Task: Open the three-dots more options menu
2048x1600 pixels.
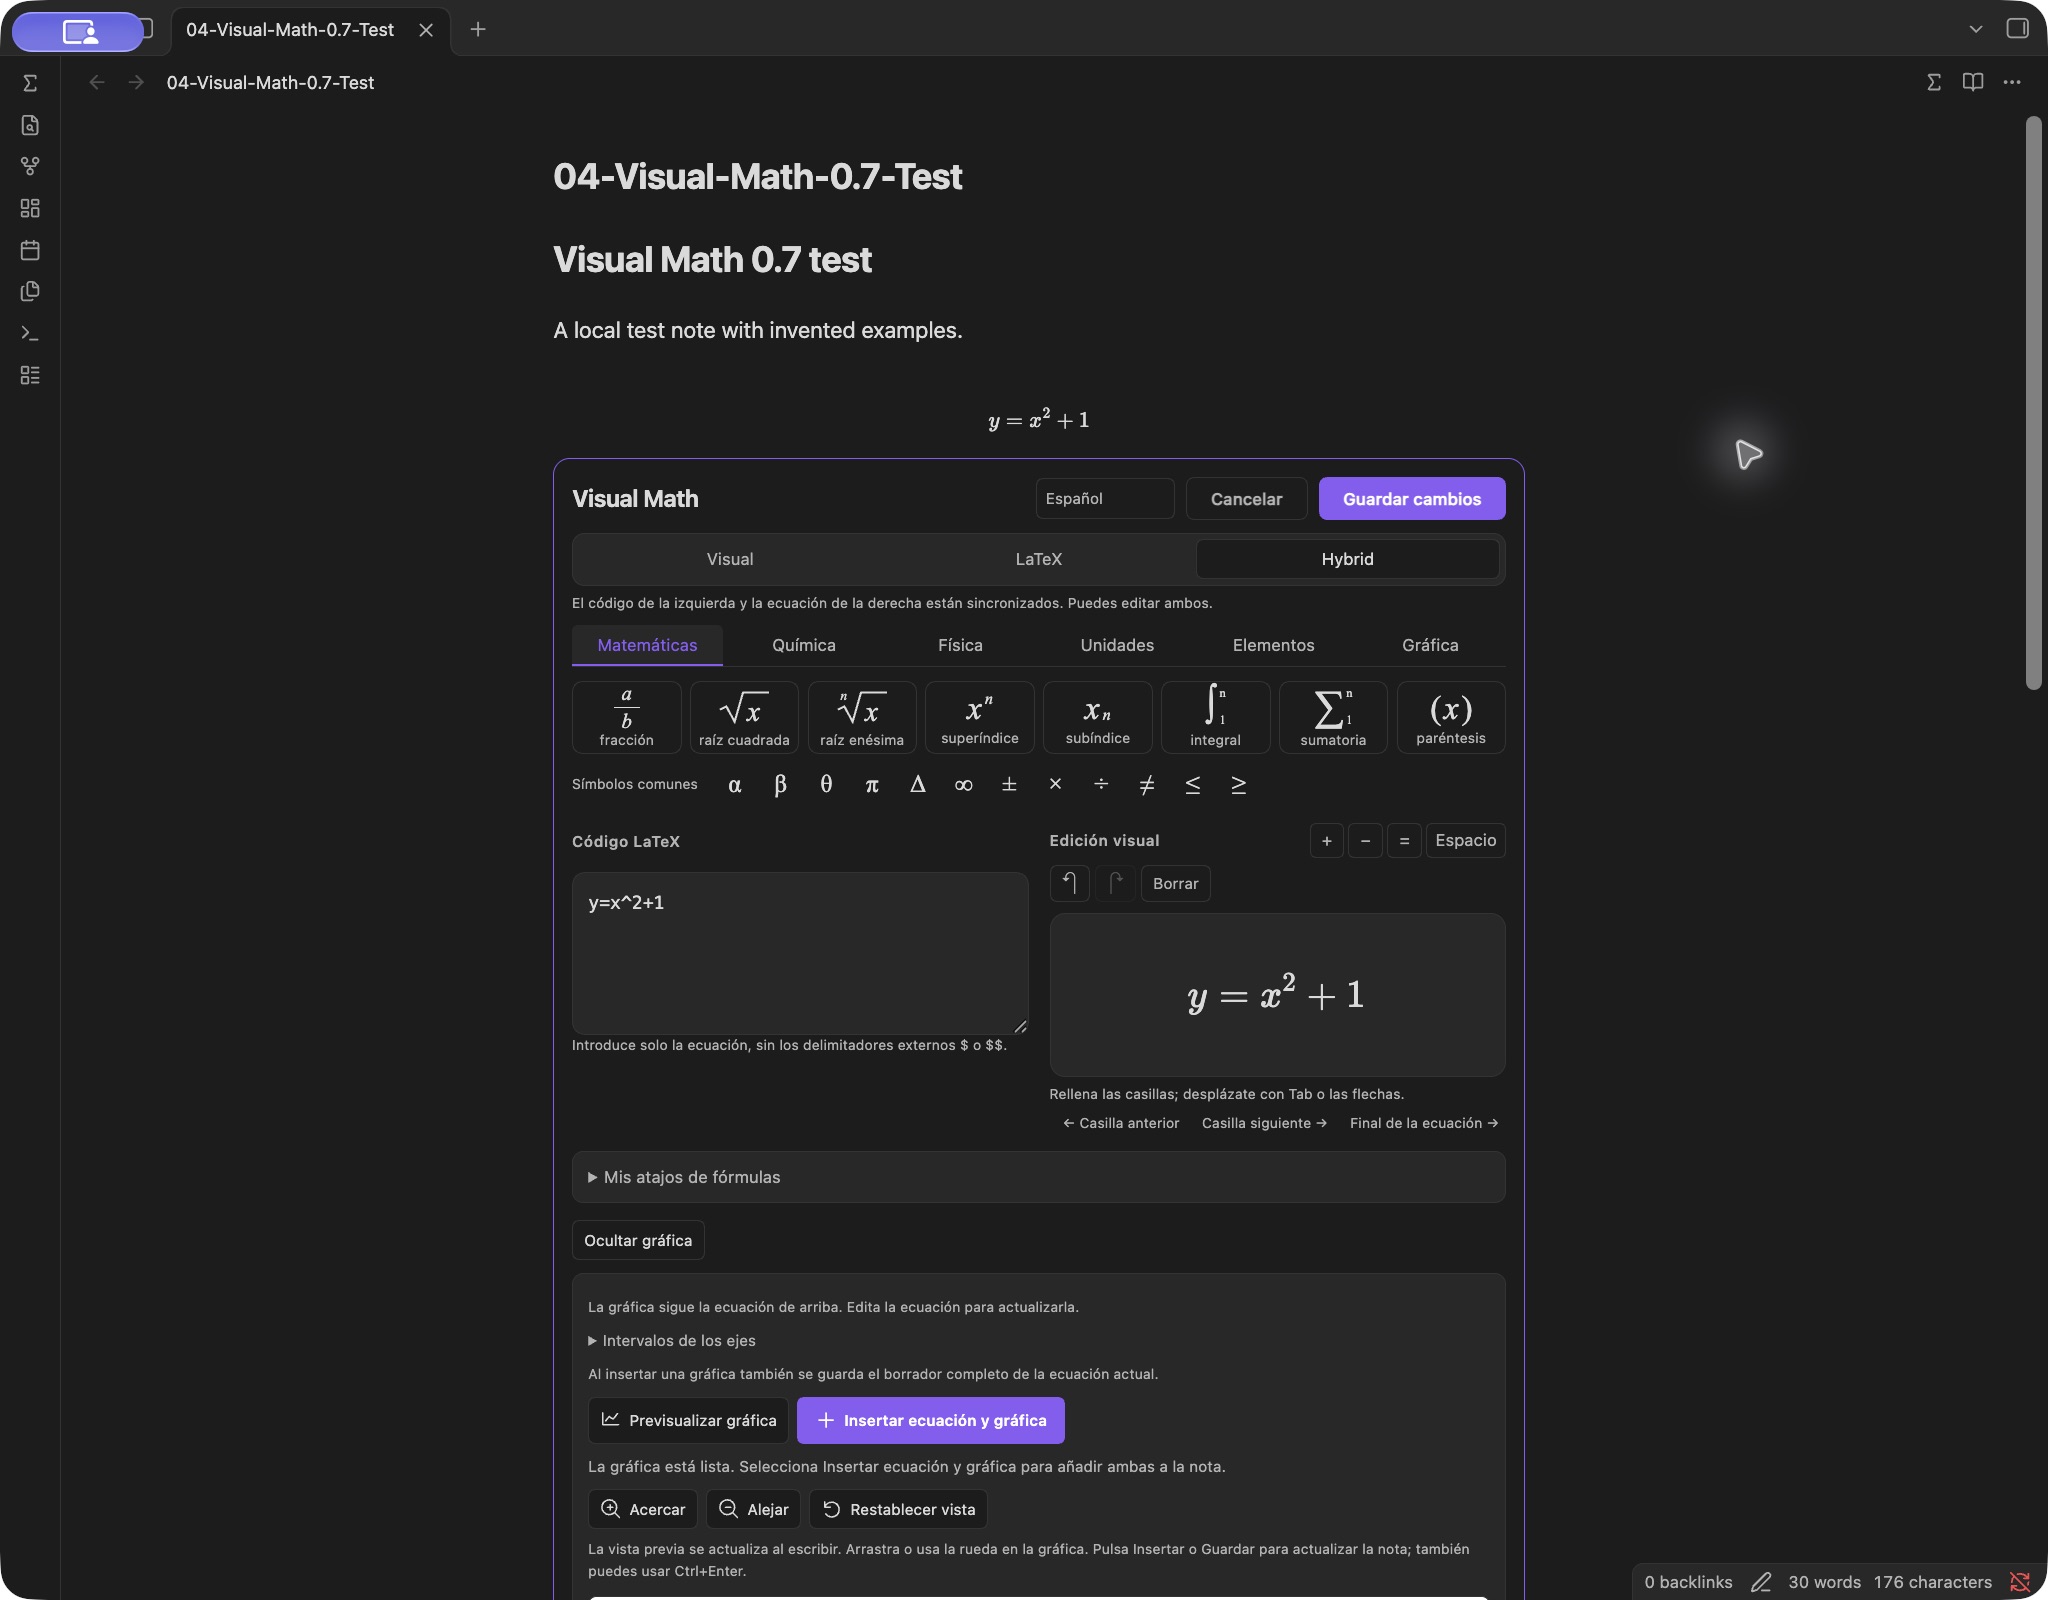Action: pos(2012,82)
